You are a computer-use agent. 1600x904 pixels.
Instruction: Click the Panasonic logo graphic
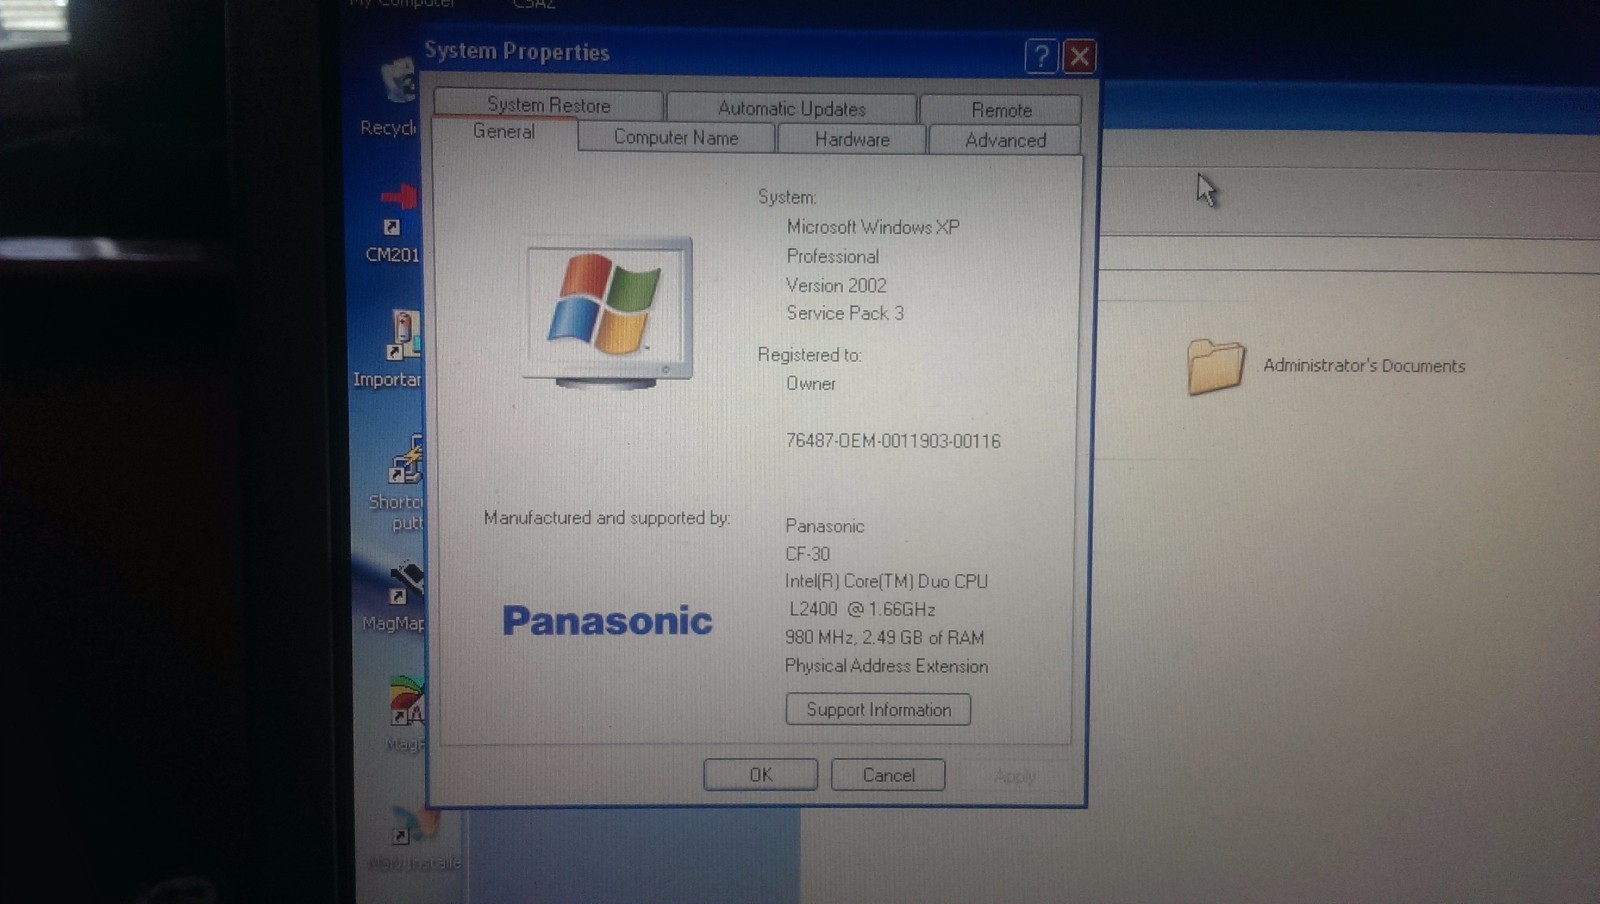pos(606,620)
